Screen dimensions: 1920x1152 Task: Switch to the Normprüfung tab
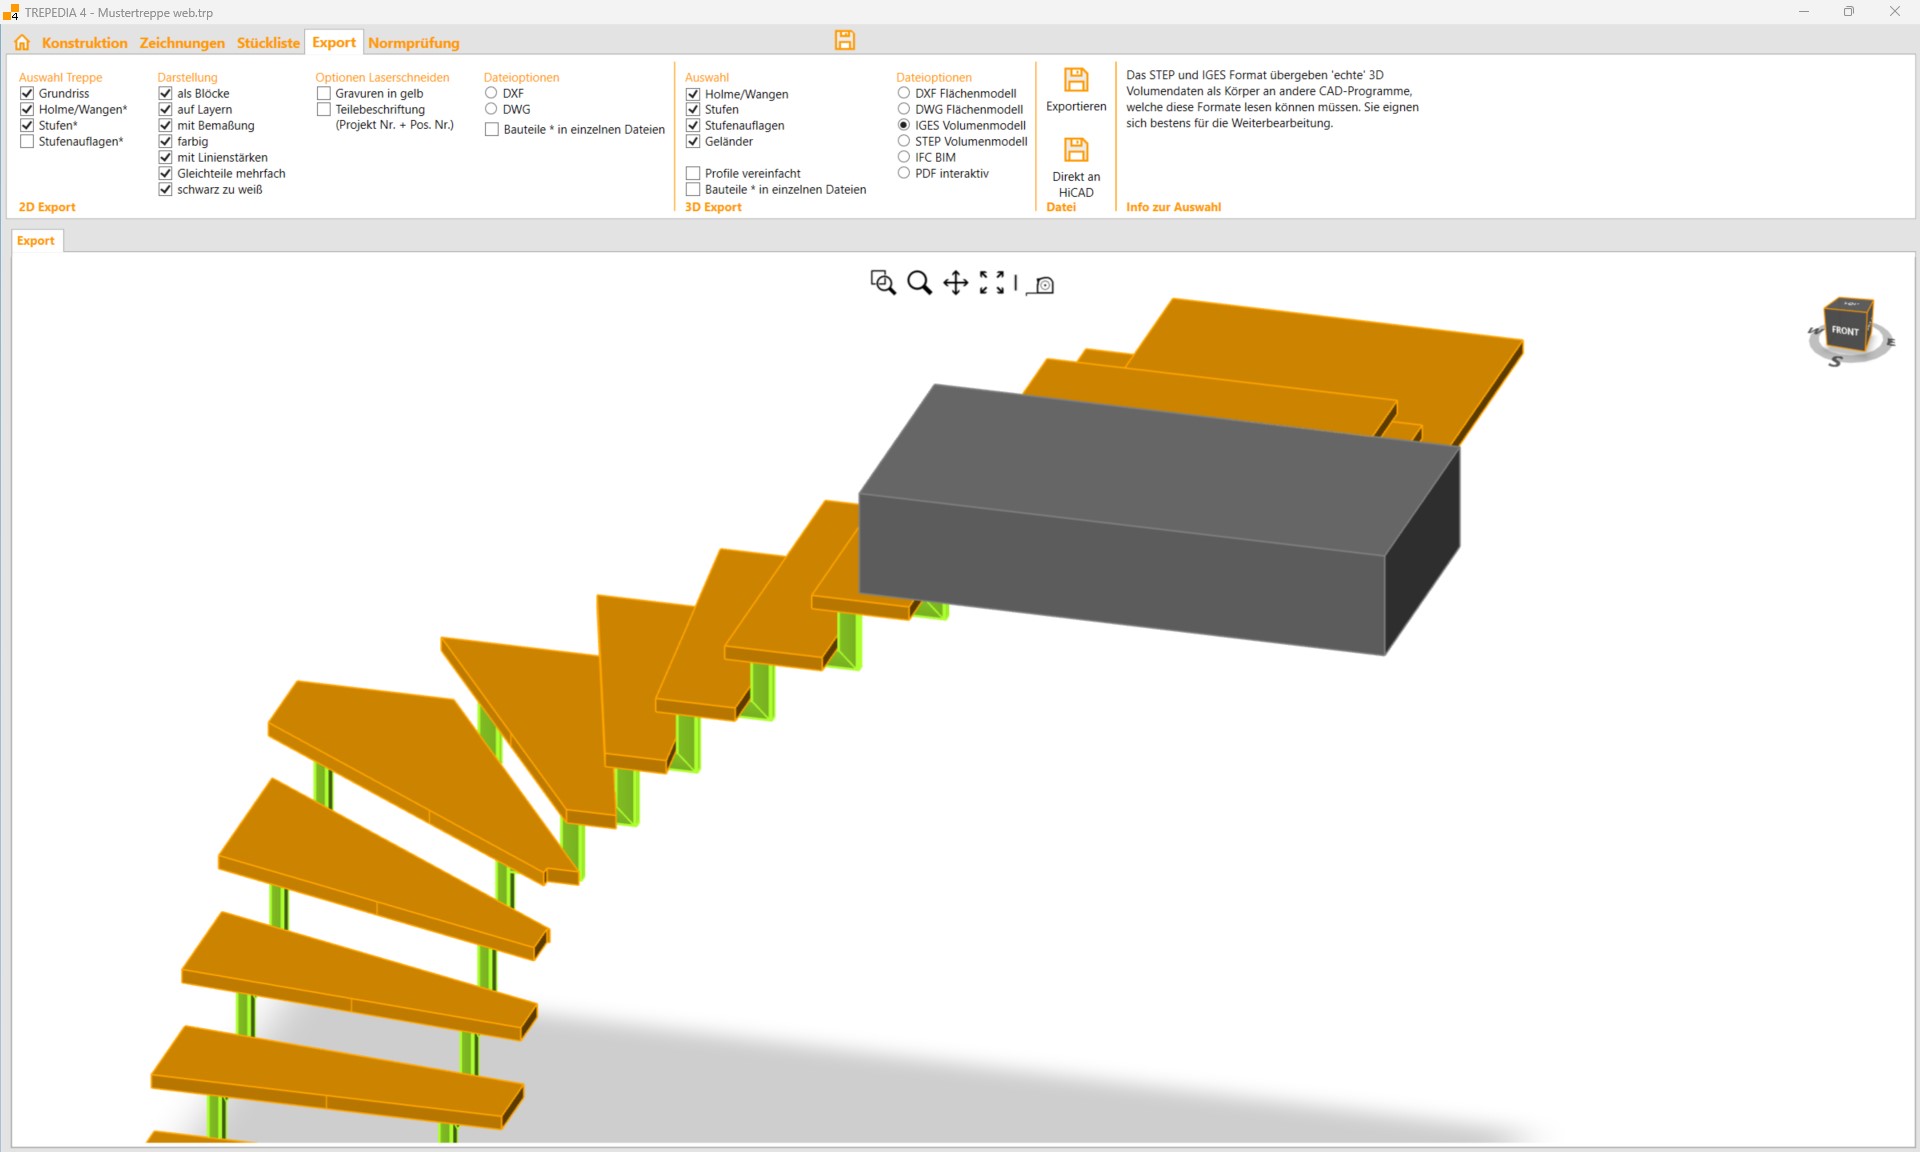click(413, 43)
